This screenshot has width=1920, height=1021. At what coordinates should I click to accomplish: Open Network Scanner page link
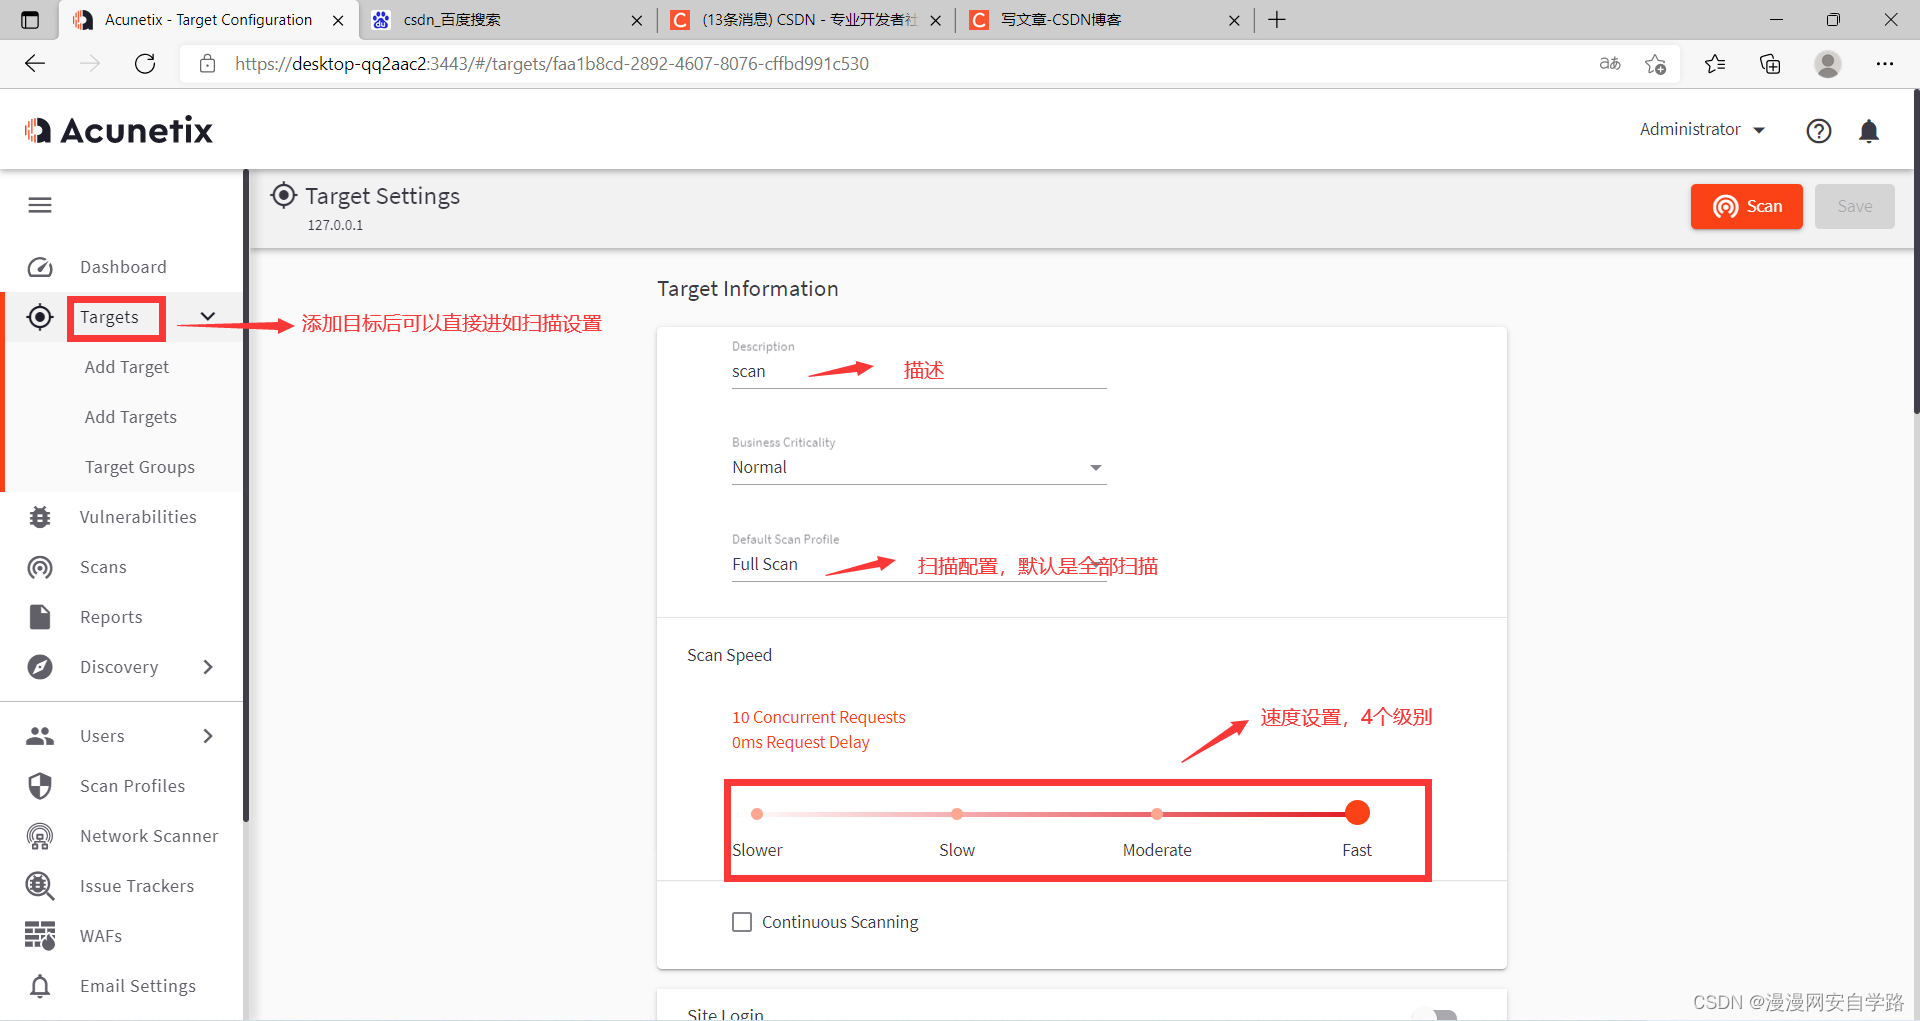coord(149,836)
